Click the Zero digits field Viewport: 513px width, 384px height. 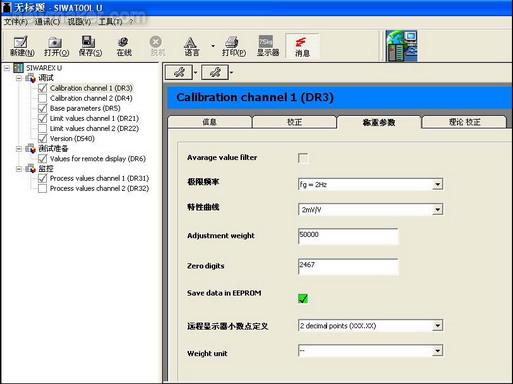coord(348,267)
